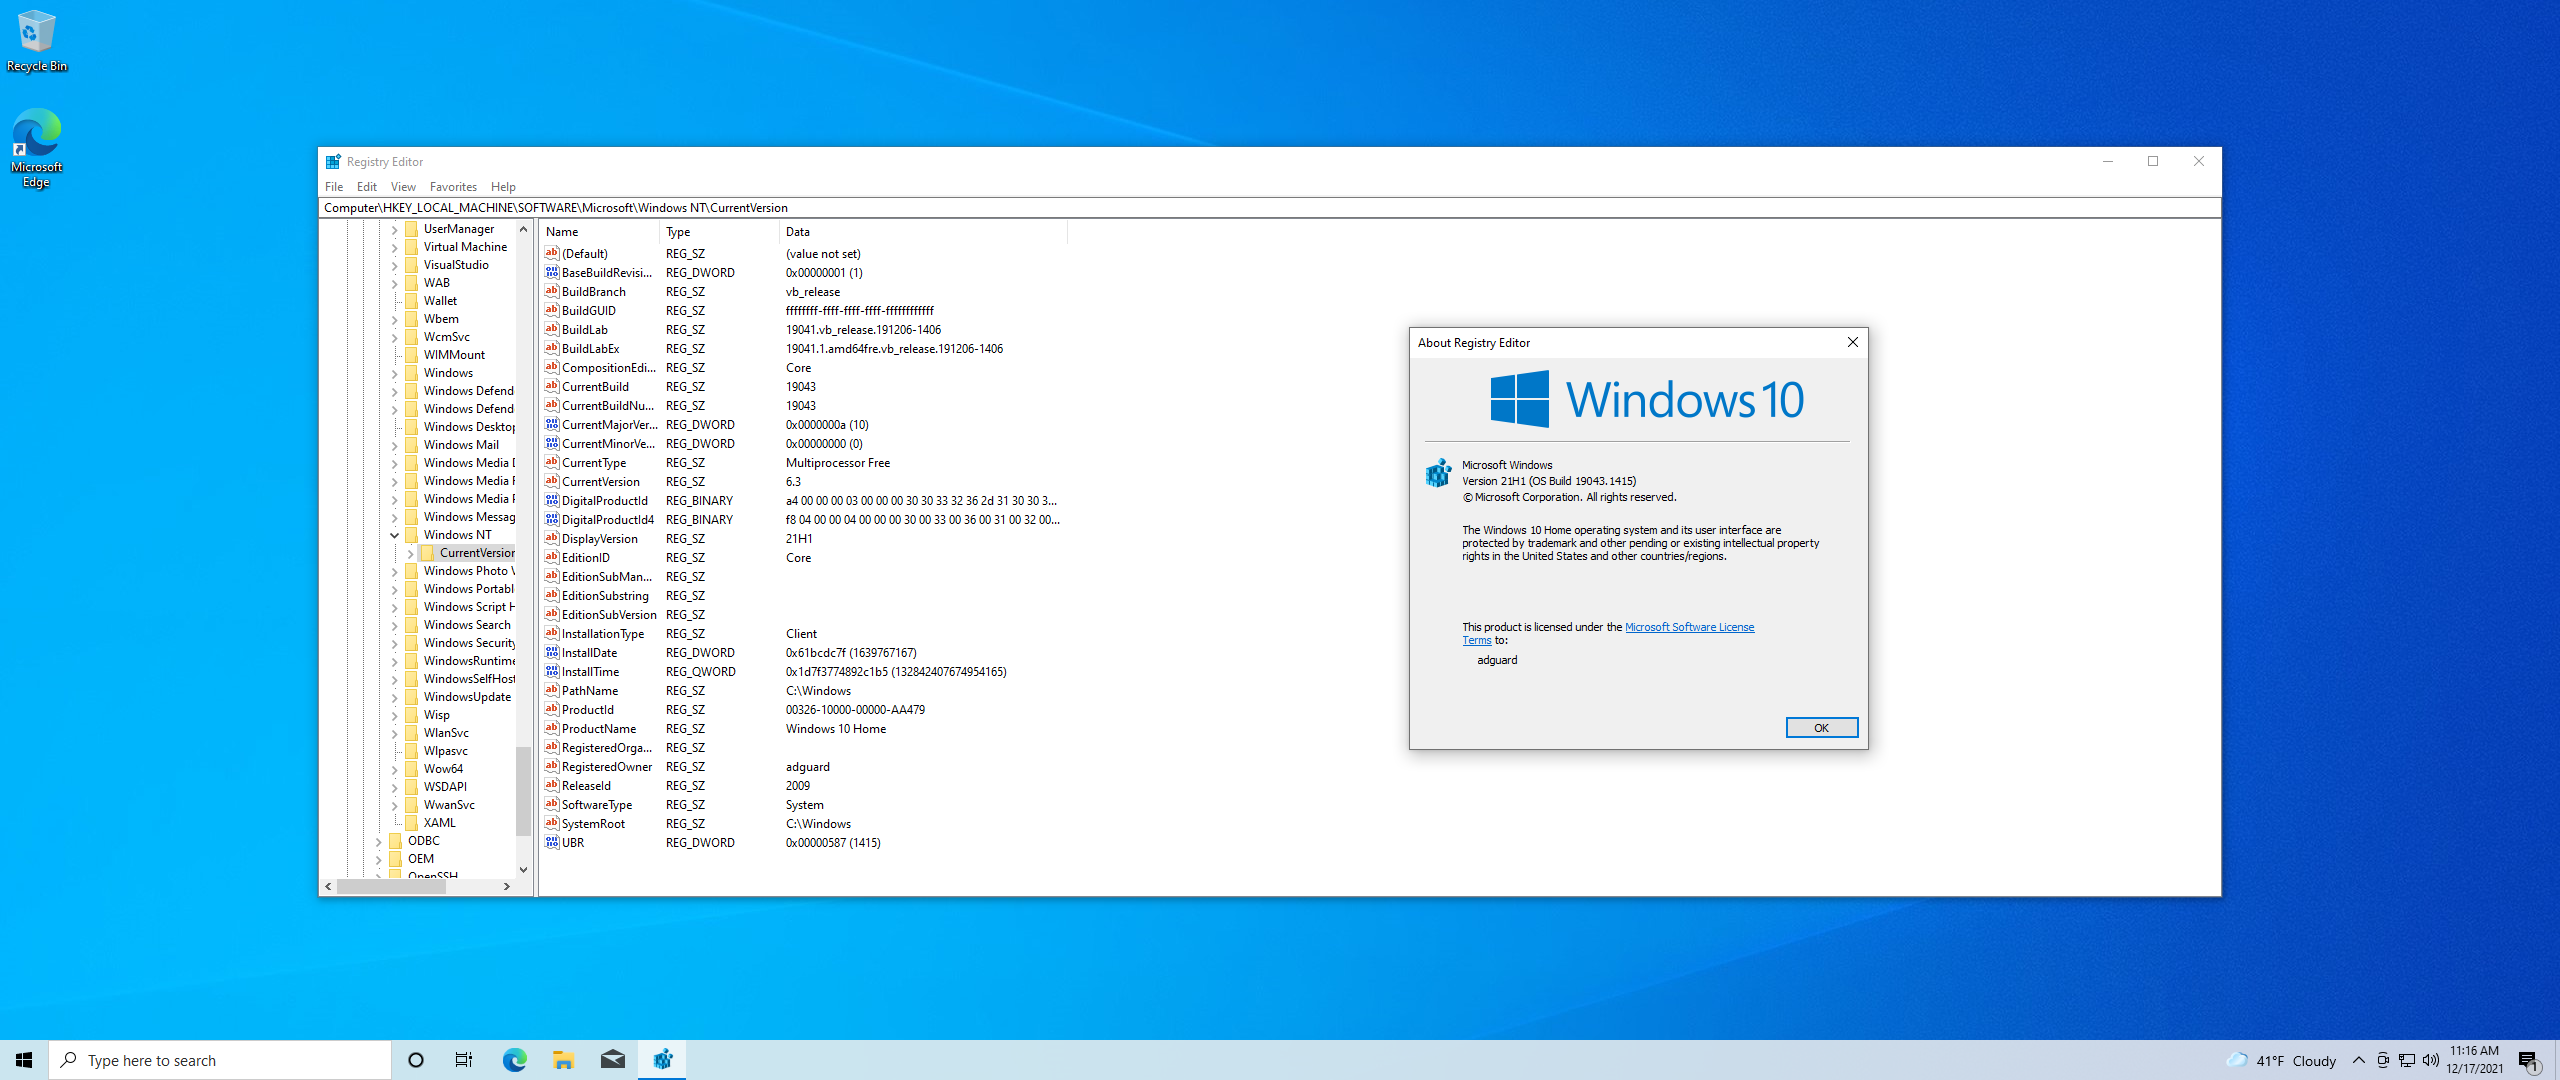Viewport: 2560px width, 1080px height.
Task: Open the Favorites menu
Action: [453, 186]
